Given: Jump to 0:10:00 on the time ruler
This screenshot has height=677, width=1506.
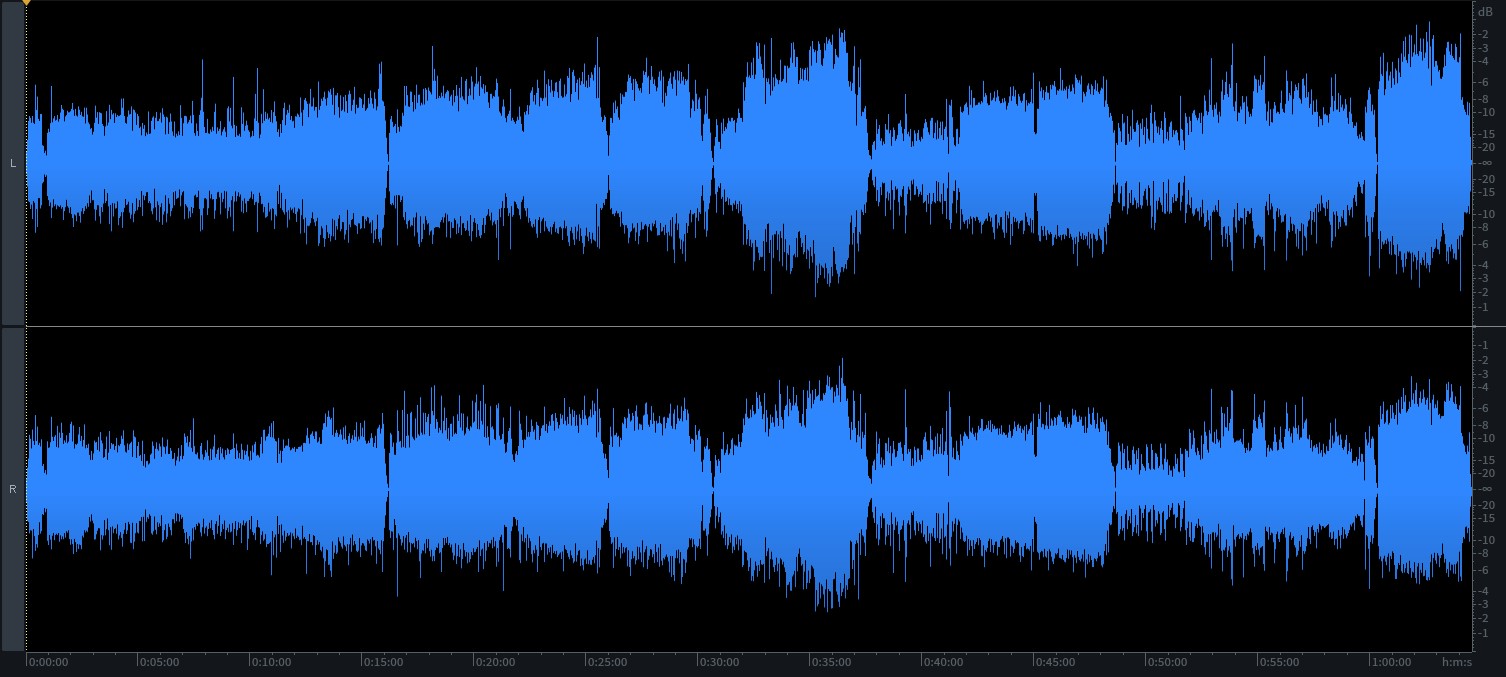Looking at the screenshot, I should [x=271, y=662].
